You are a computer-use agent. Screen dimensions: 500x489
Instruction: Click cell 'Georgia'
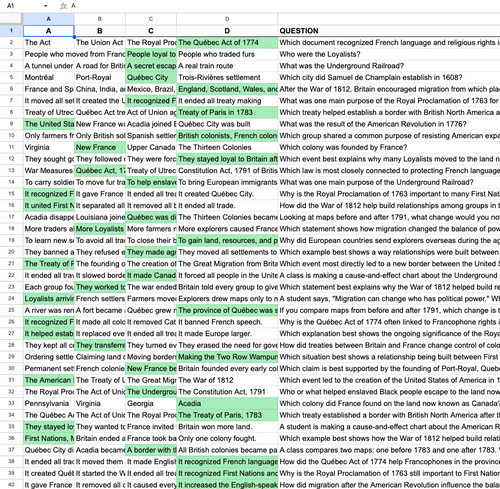tap(151, 403)
